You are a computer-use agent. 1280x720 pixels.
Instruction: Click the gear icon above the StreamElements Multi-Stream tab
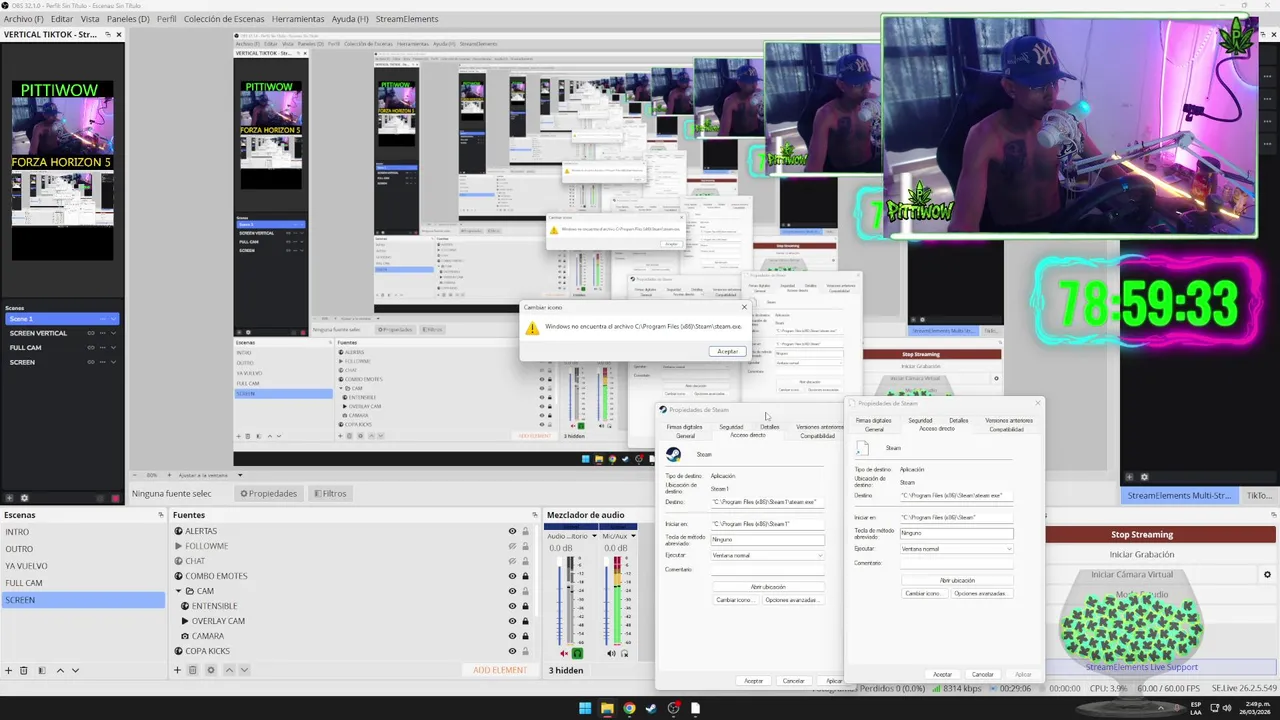coord(1144,477)
